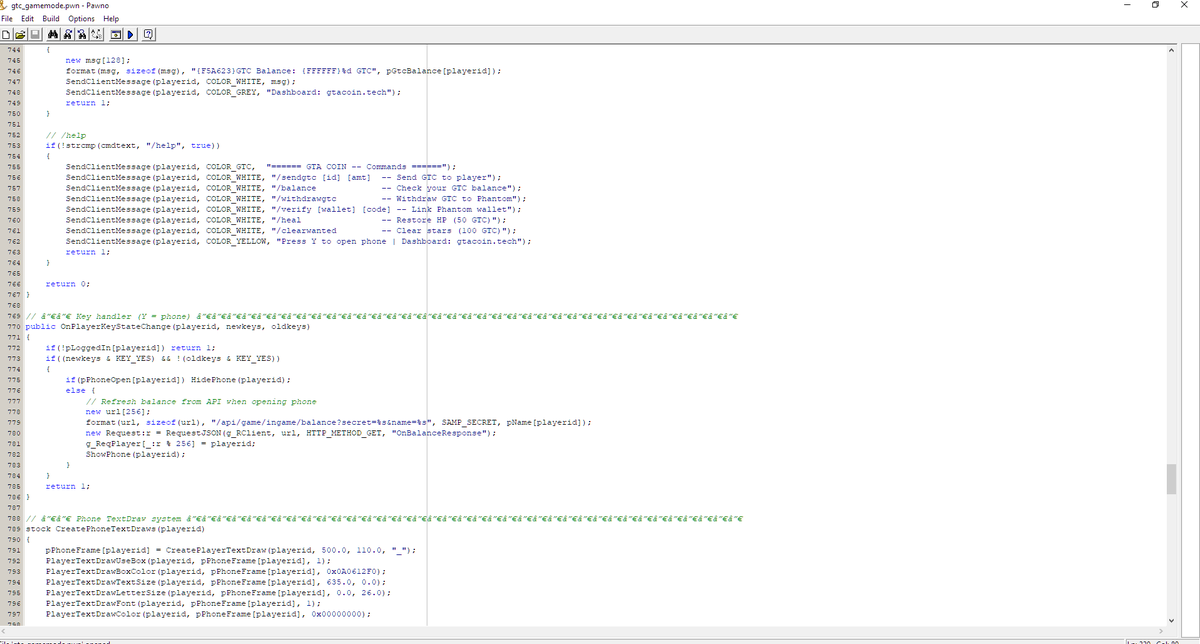1200x644 pixels.
Task: Click the 'Phone TextDraw system' comment line
Action: 383,517
